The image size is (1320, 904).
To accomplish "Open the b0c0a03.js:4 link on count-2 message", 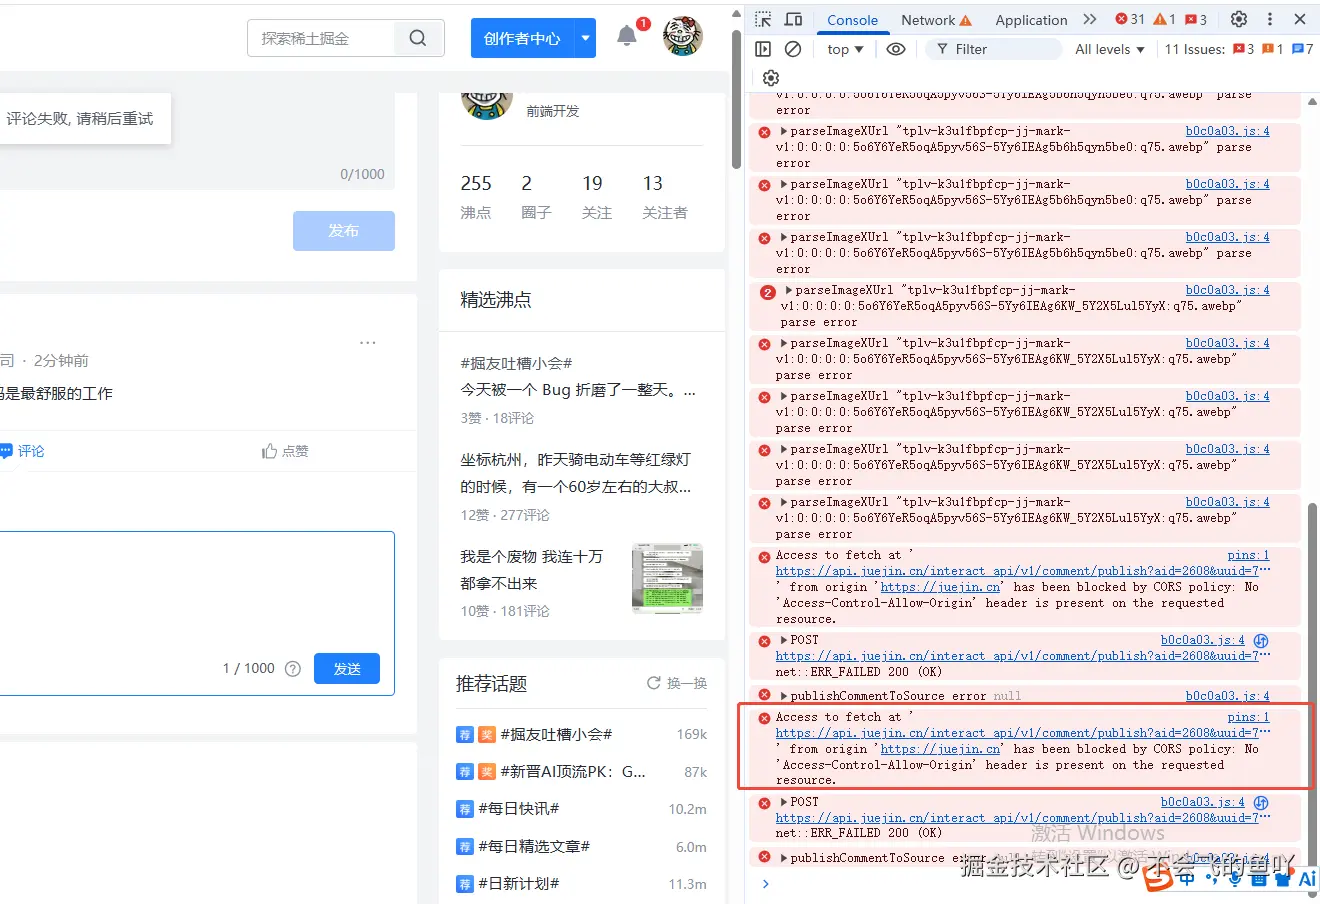I will [1227, 290].
